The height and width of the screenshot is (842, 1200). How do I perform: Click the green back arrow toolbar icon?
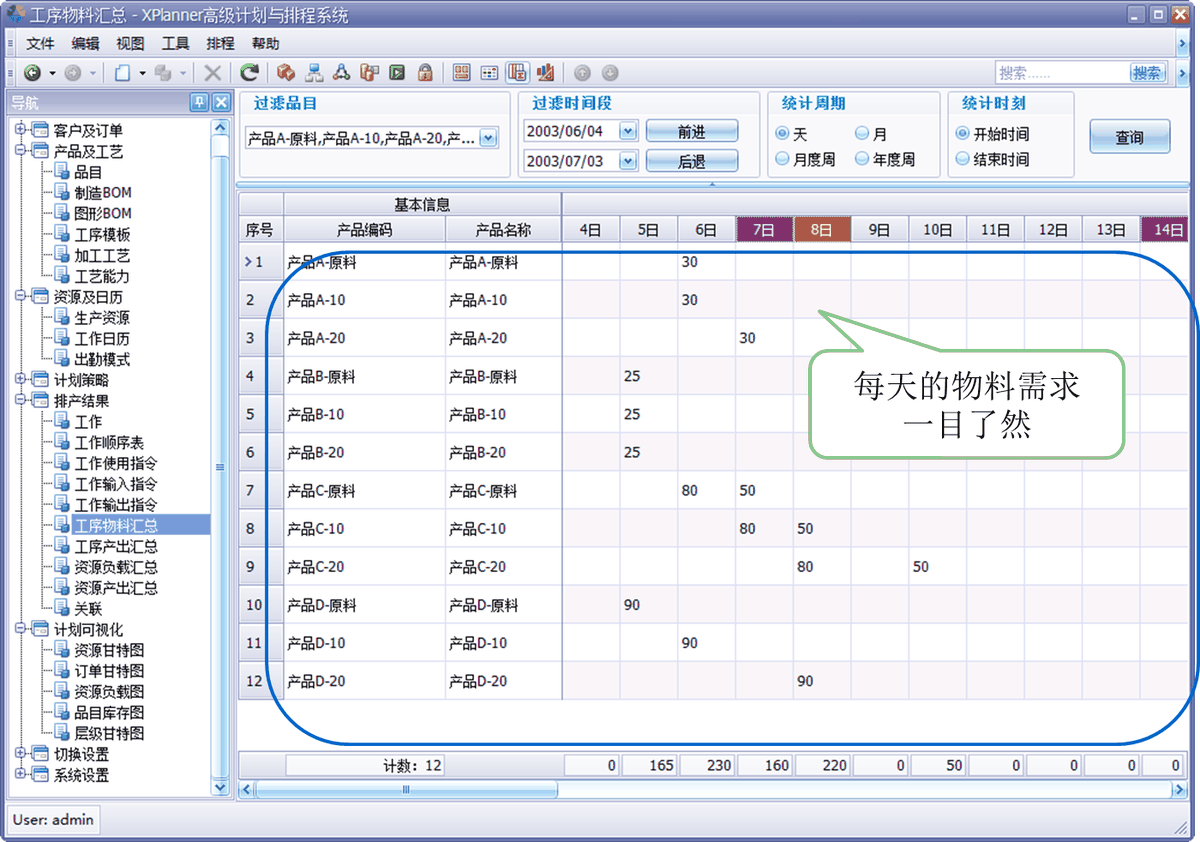tap(32, 73)
